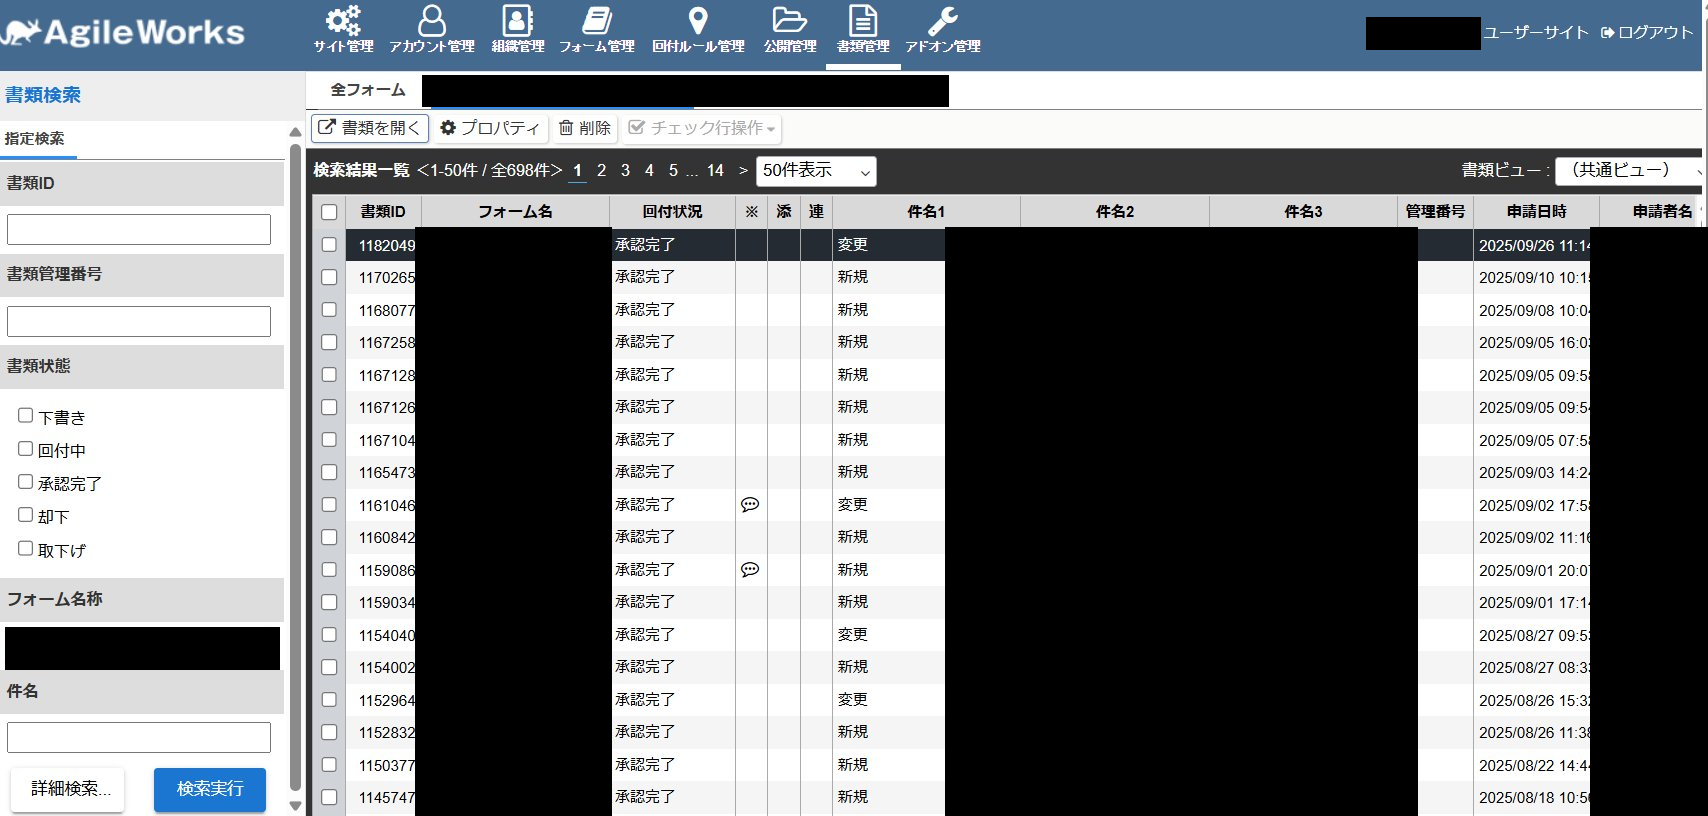Click comment bubble icon in row 1159086
Screen dimensions: 1708x816
point(750,570)
